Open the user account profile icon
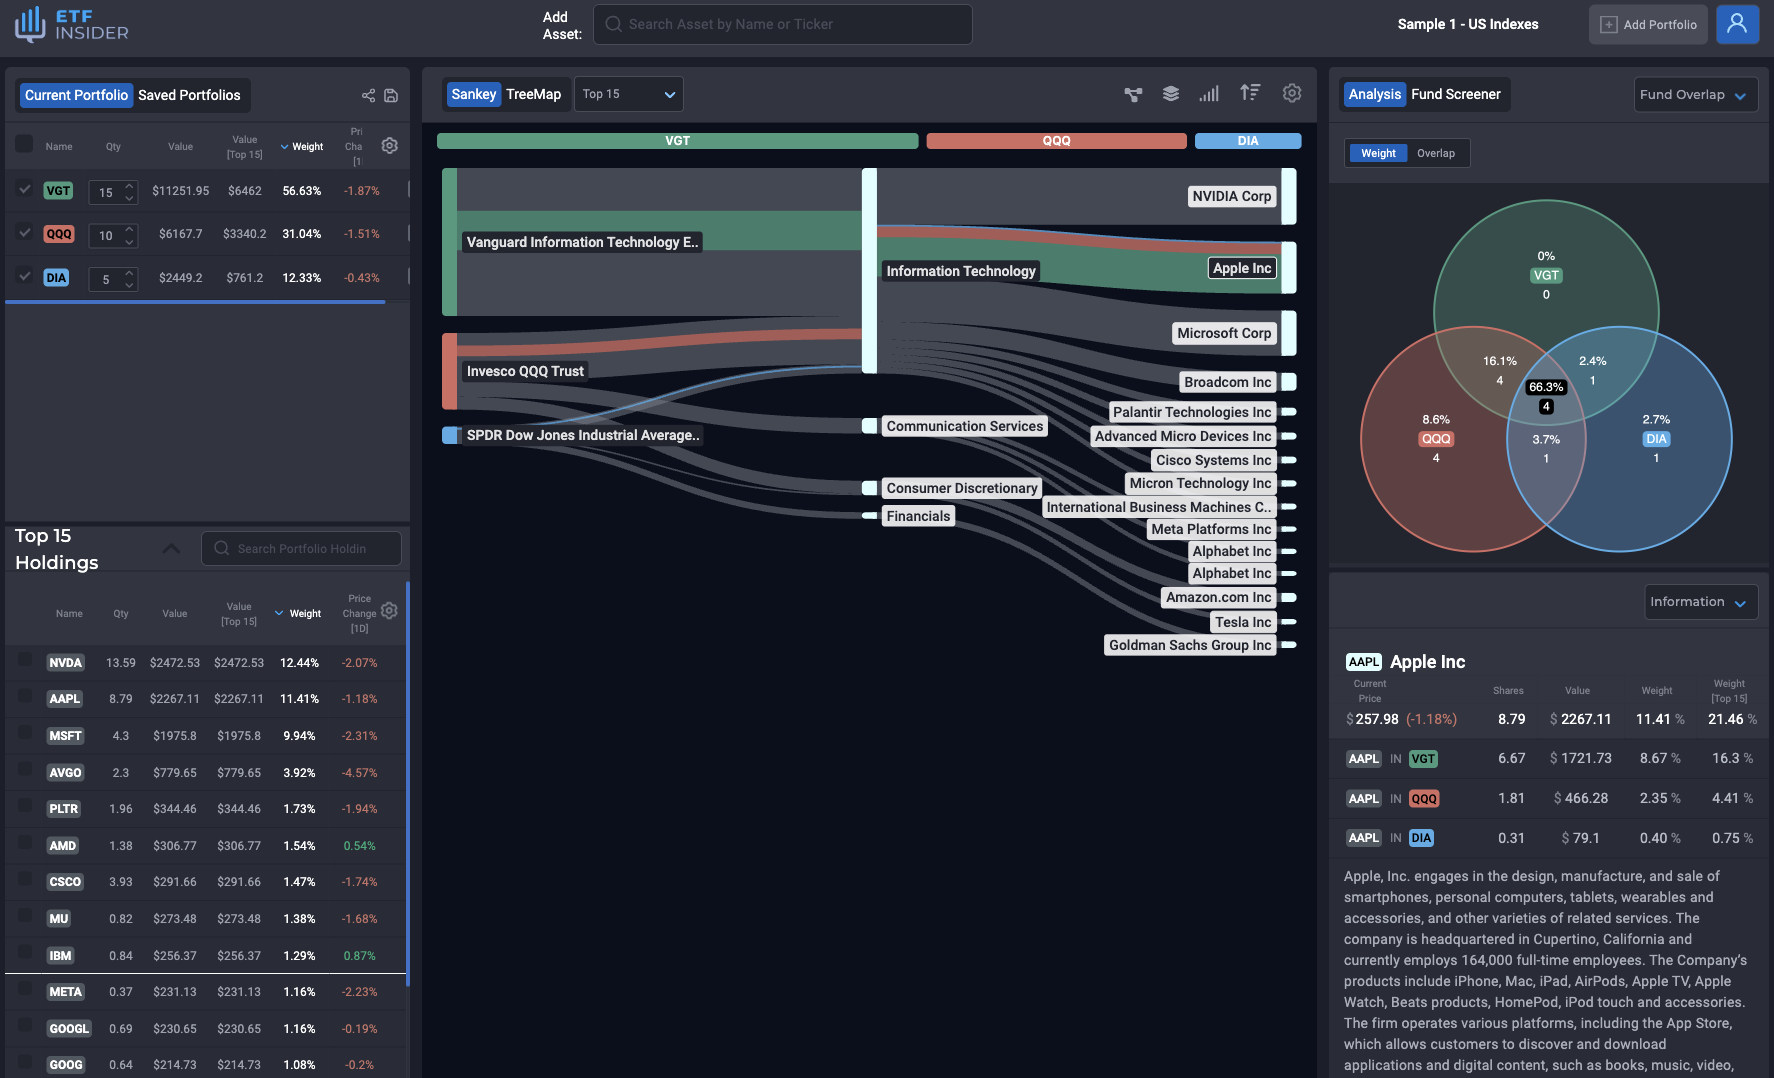 [1737, 24]
